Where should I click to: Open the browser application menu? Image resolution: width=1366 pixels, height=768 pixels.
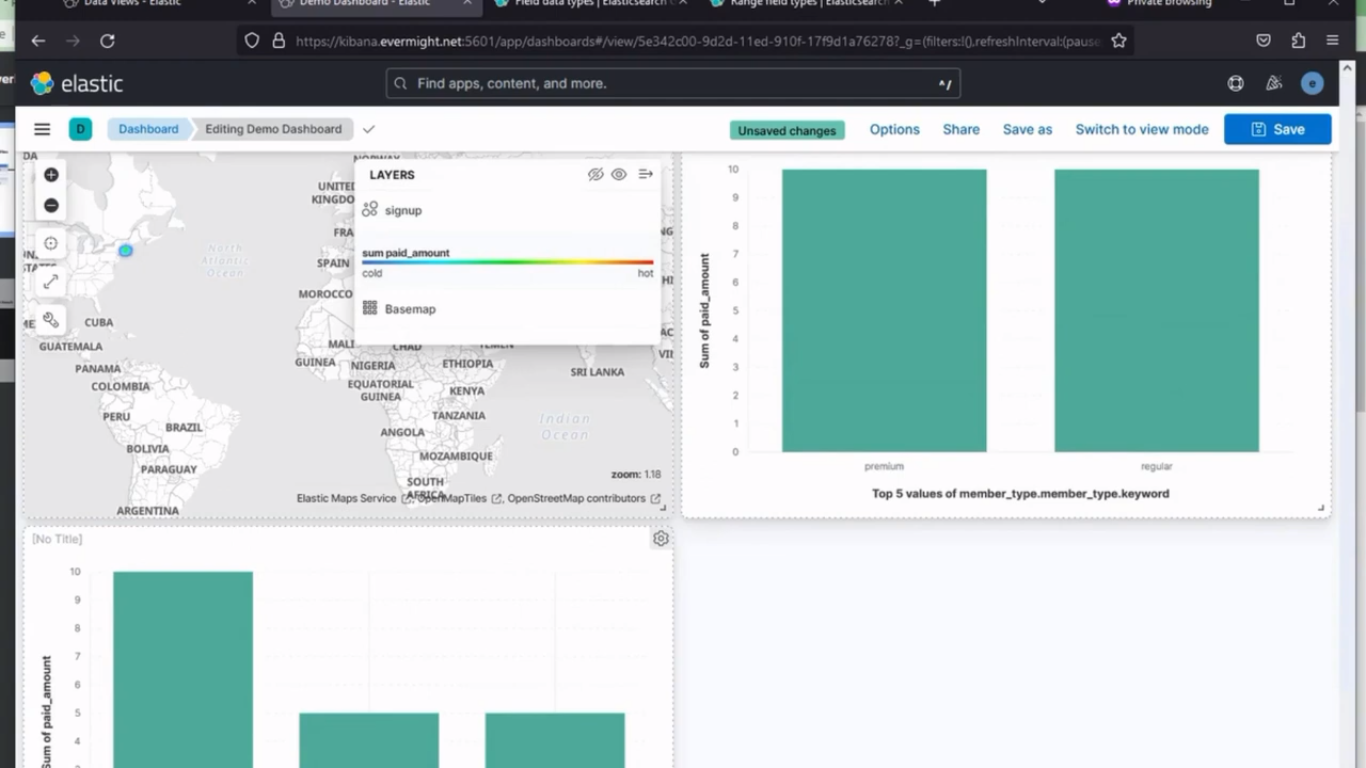pyautogui.click(x=1332, y=41)
